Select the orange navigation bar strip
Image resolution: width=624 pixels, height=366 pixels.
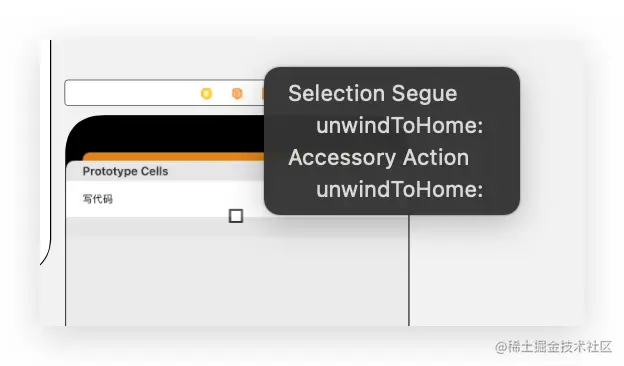[x=174, y=156]
